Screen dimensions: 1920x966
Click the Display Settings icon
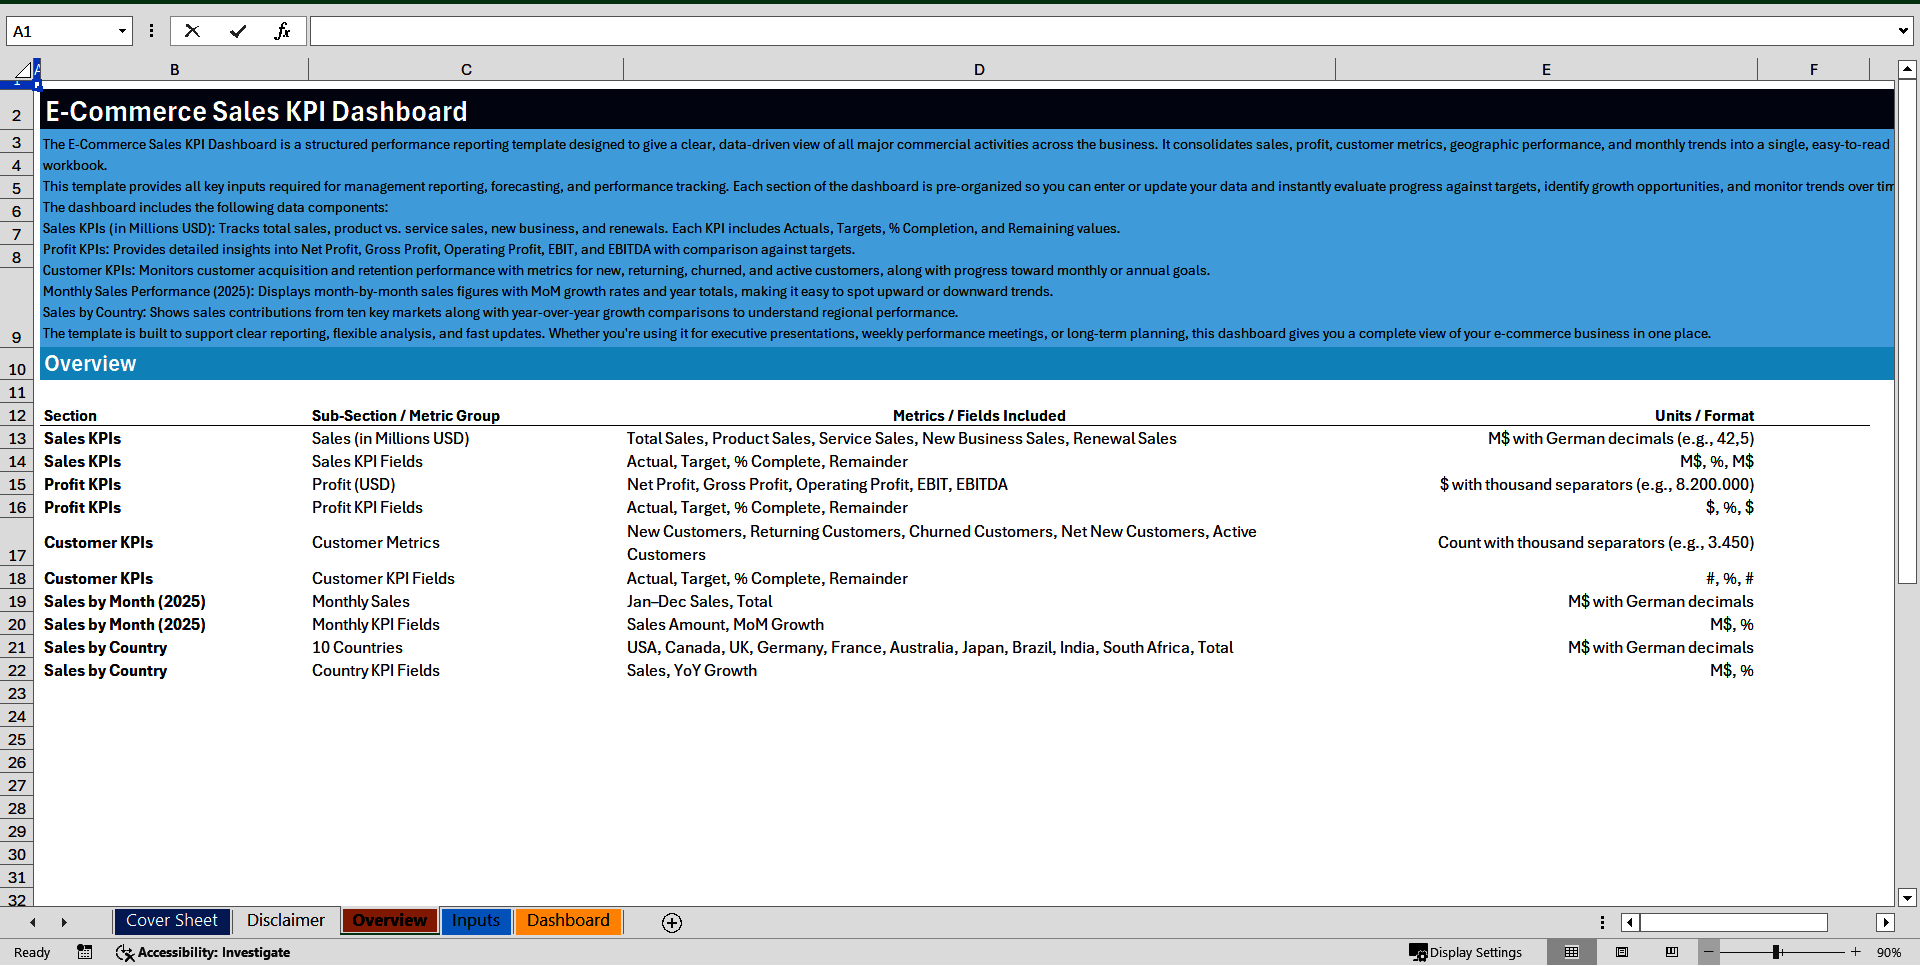(x=1419, y=952)
